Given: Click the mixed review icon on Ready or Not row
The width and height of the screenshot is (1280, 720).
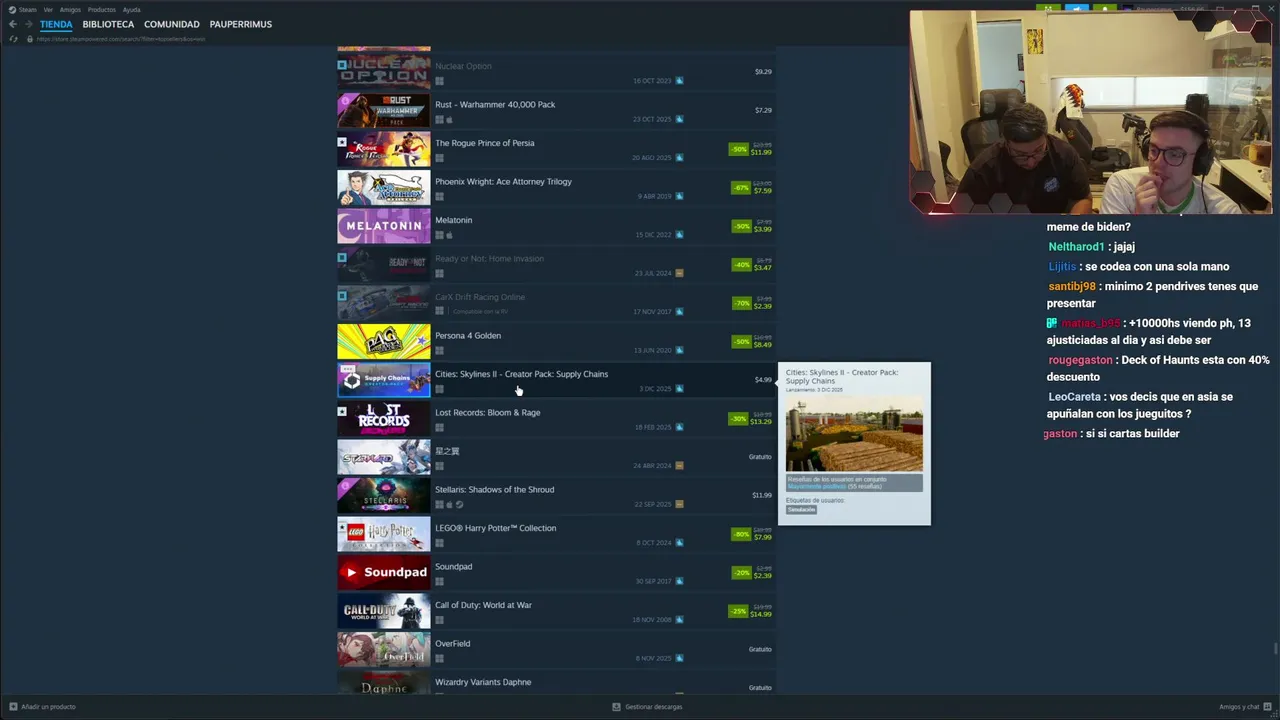Looking at the screenshot, I should click(679, 273).
